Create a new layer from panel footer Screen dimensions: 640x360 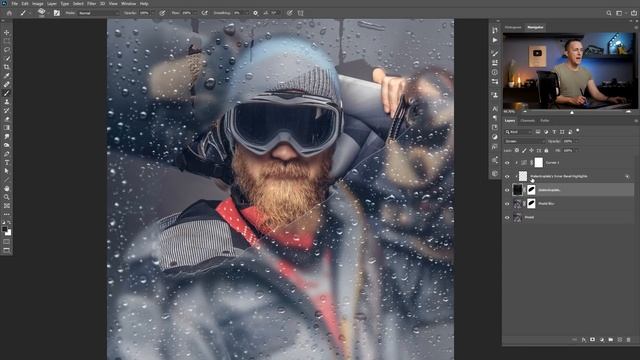click(620, 340)
